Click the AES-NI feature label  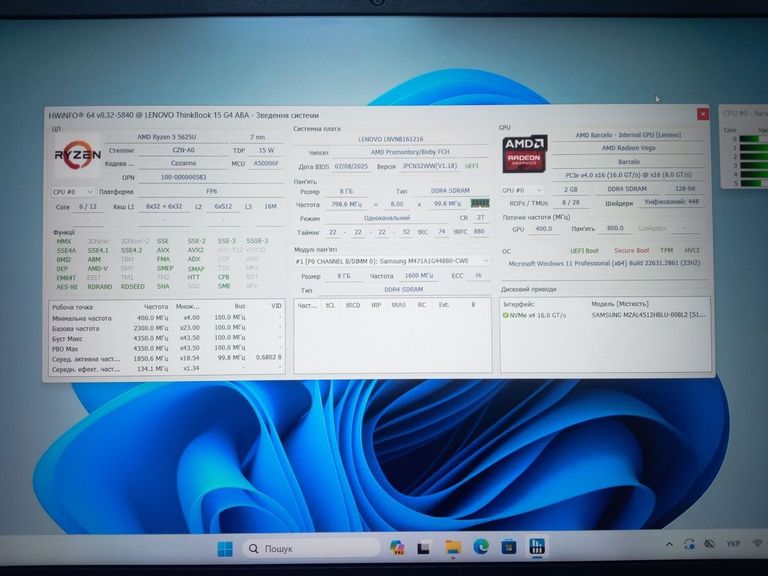point(67,287)
